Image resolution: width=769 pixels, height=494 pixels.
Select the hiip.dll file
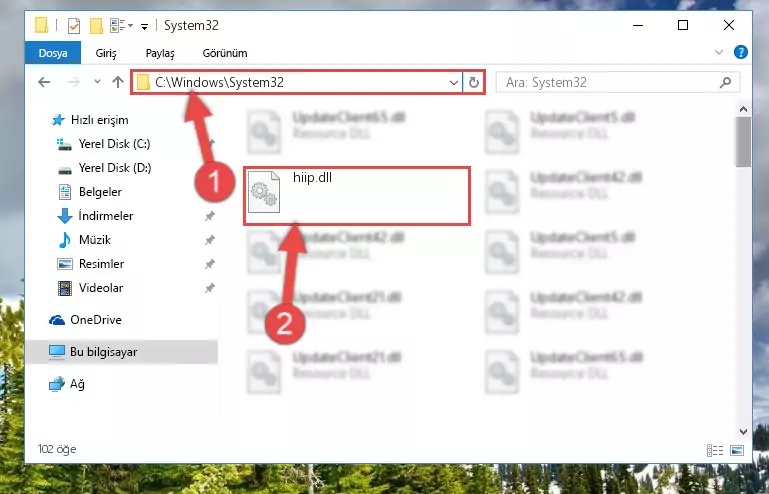[357, 196]
